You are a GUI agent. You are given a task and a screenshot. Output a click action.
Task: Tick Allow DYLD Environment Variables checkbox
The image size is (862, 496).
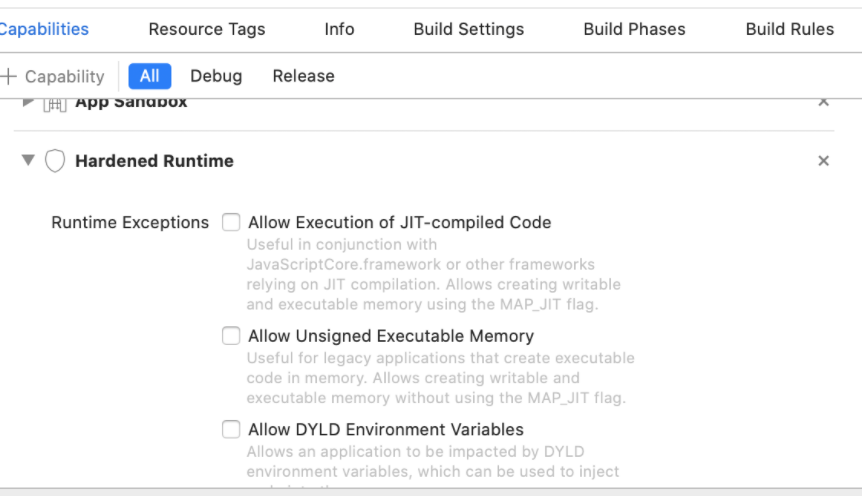click(x=231, y=429)
